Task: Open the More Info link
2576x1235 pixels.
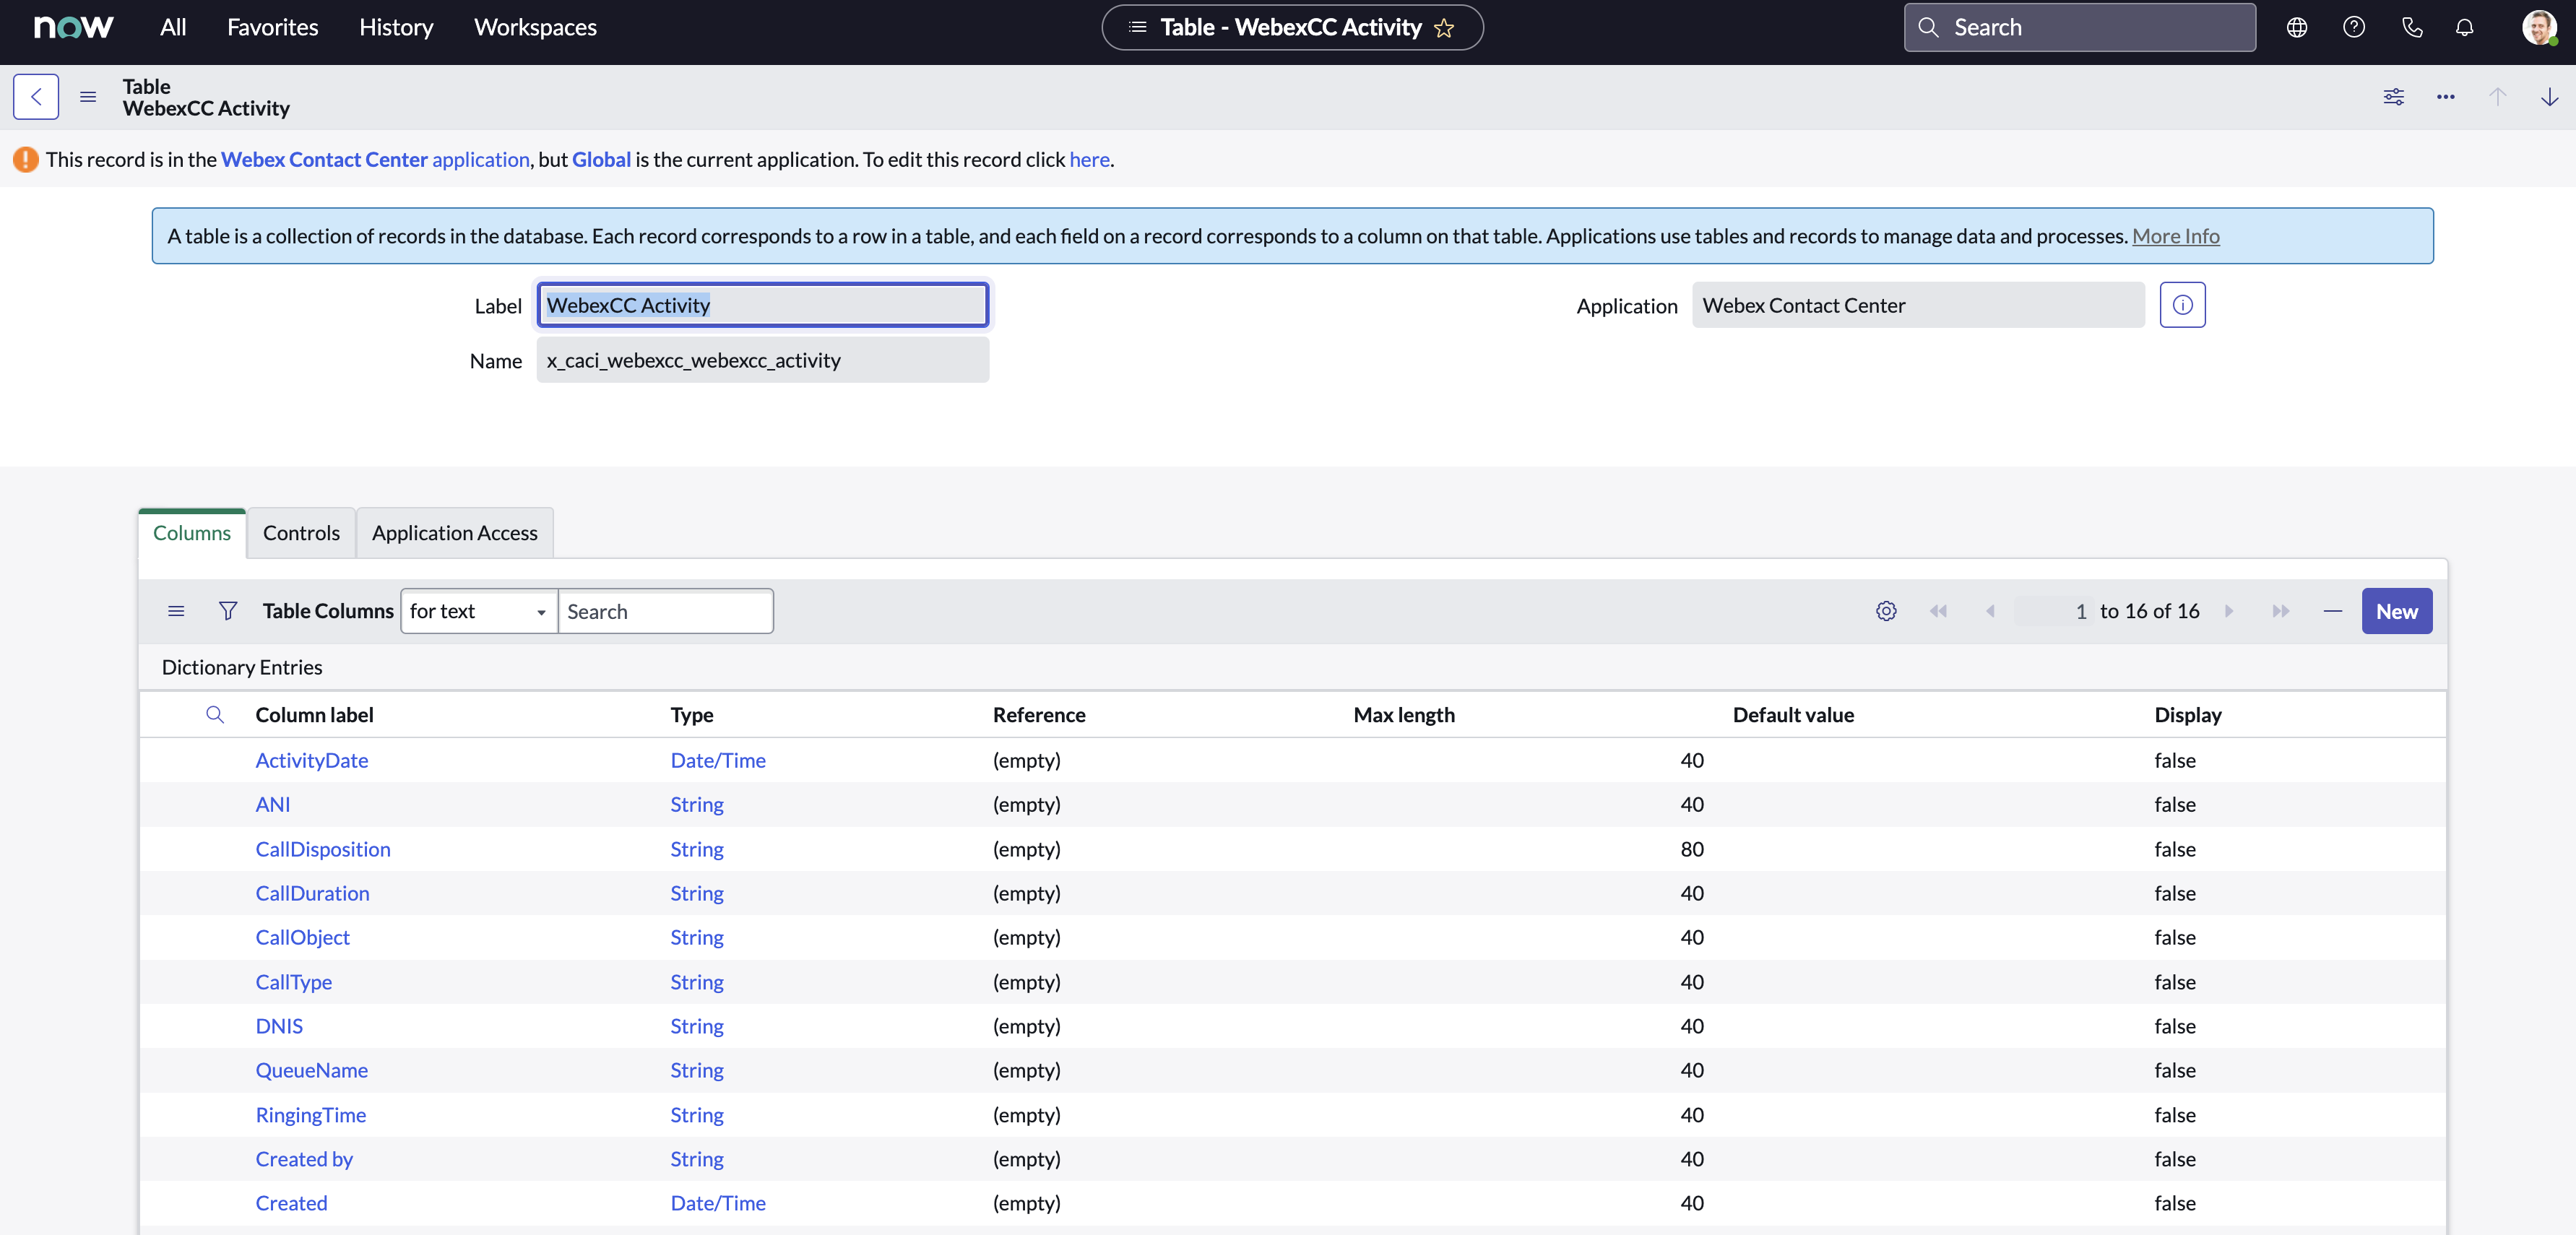Action: 2175,236
